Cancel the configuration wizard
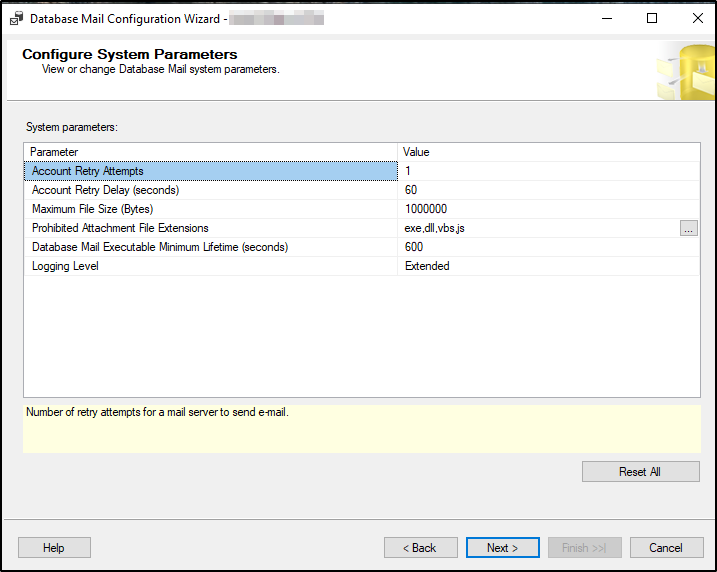The height and width of the screenshot is (572, 717). point(665,548)
